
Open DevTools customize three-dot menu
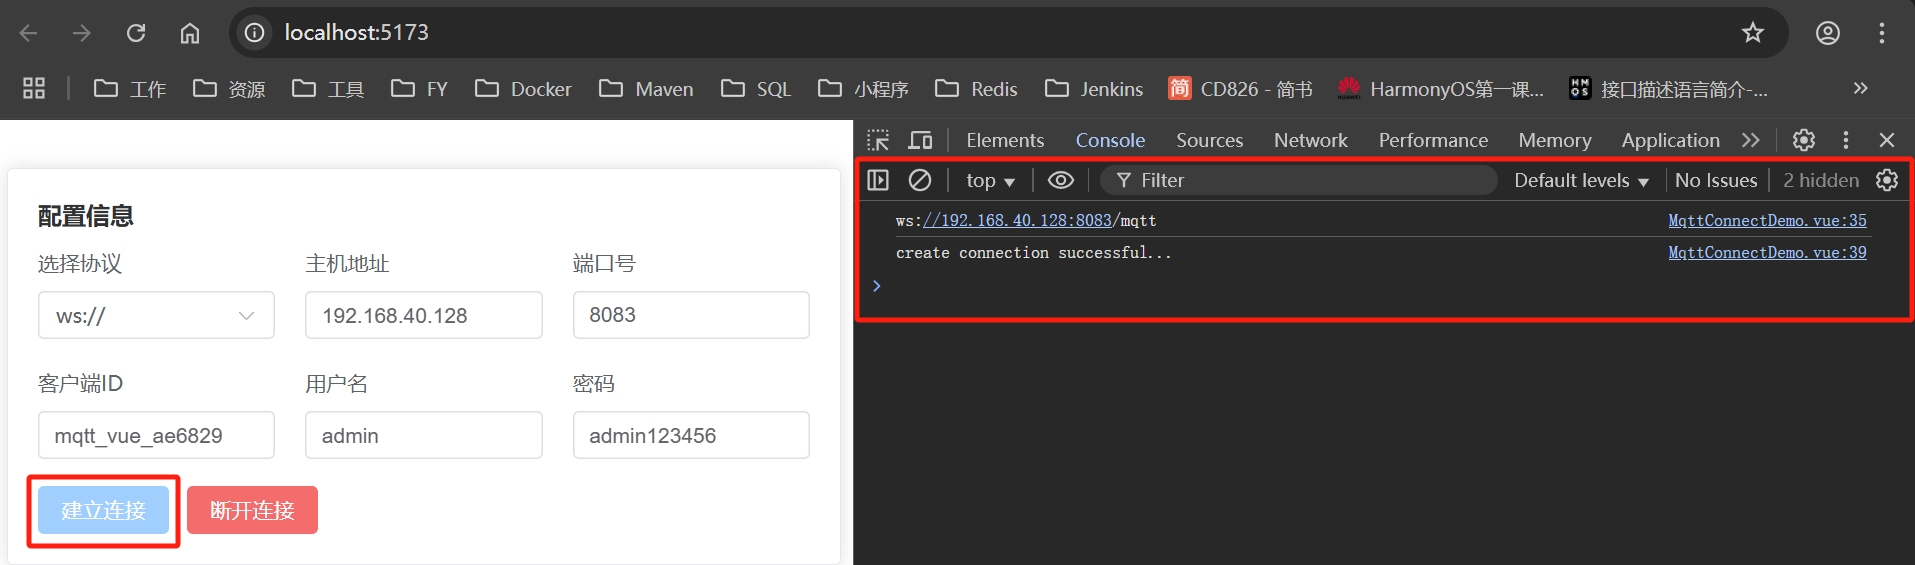coord(1846,140)
